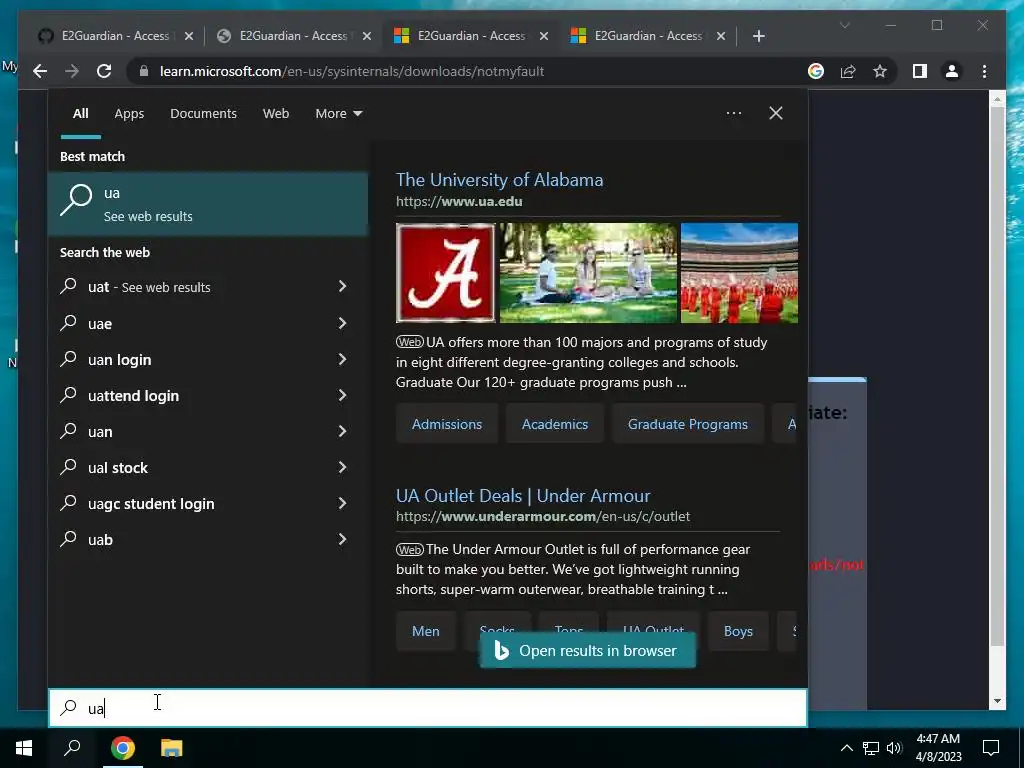Image resolution: width=1024 pixels, height=768 pixels.
Task: Click the Academics quick link
Action: click(554, 424)
